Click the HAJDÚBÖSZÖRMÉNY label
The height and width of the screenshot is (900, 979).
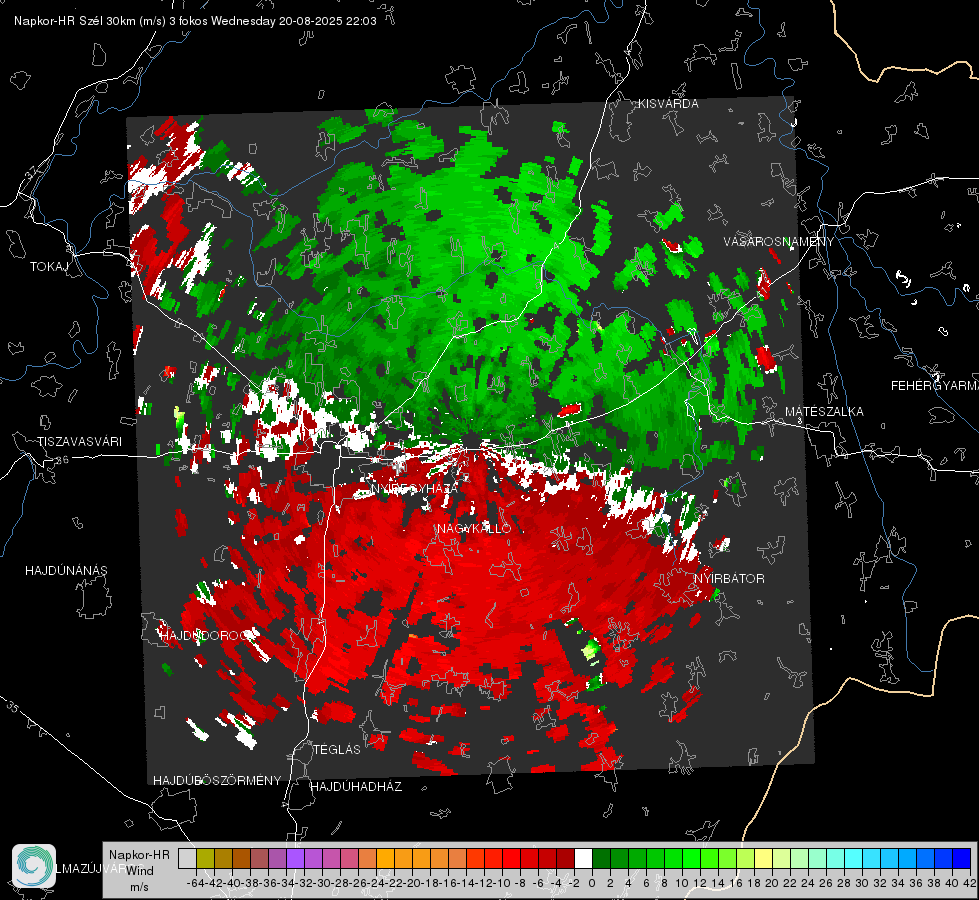pos(217,781)
